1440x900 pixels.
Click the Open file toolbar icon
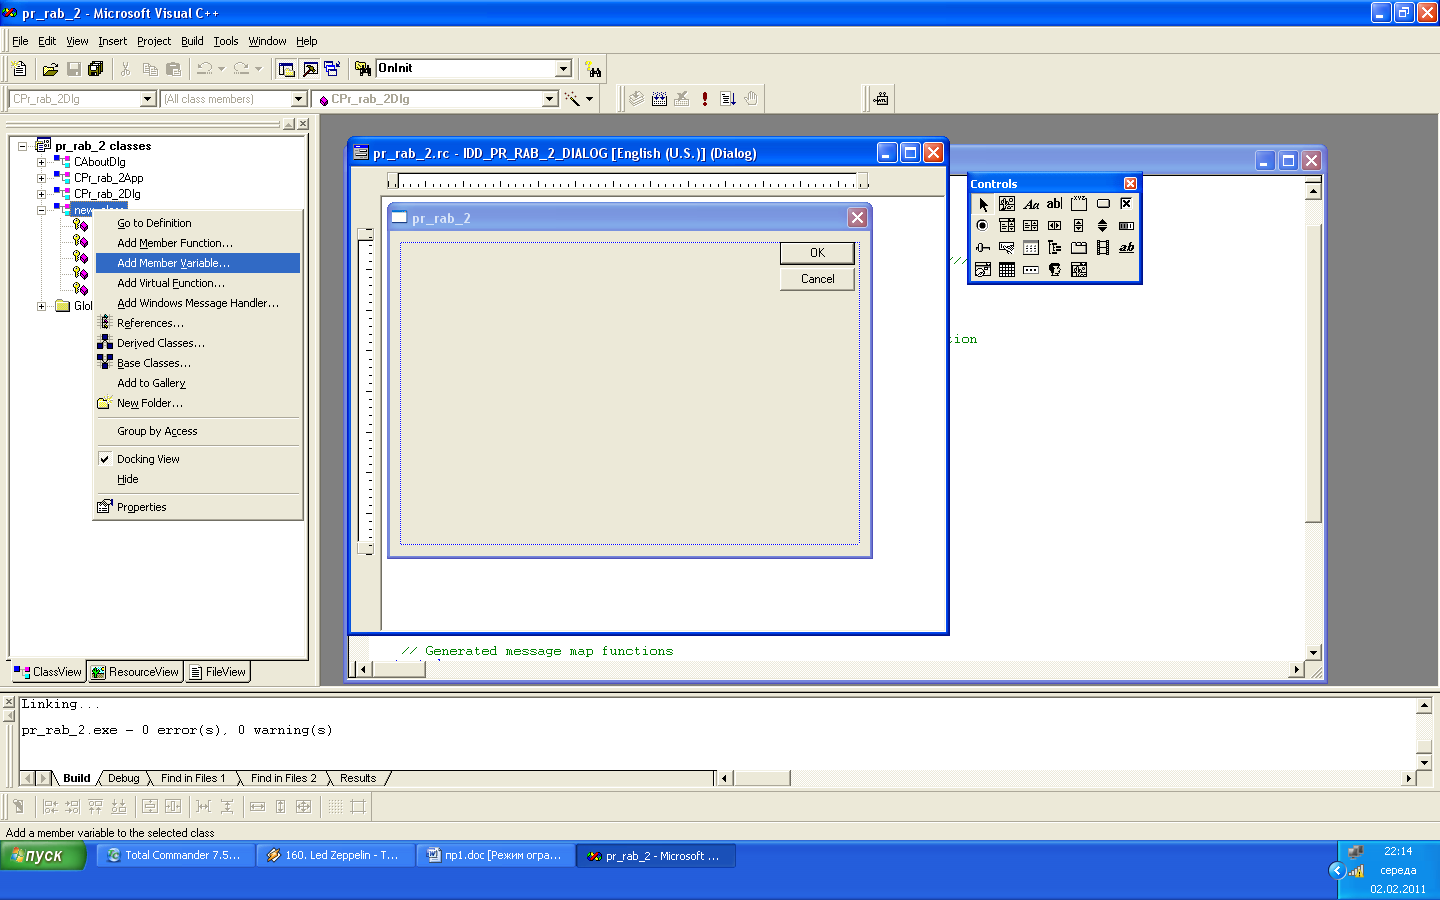coord(50,69)
